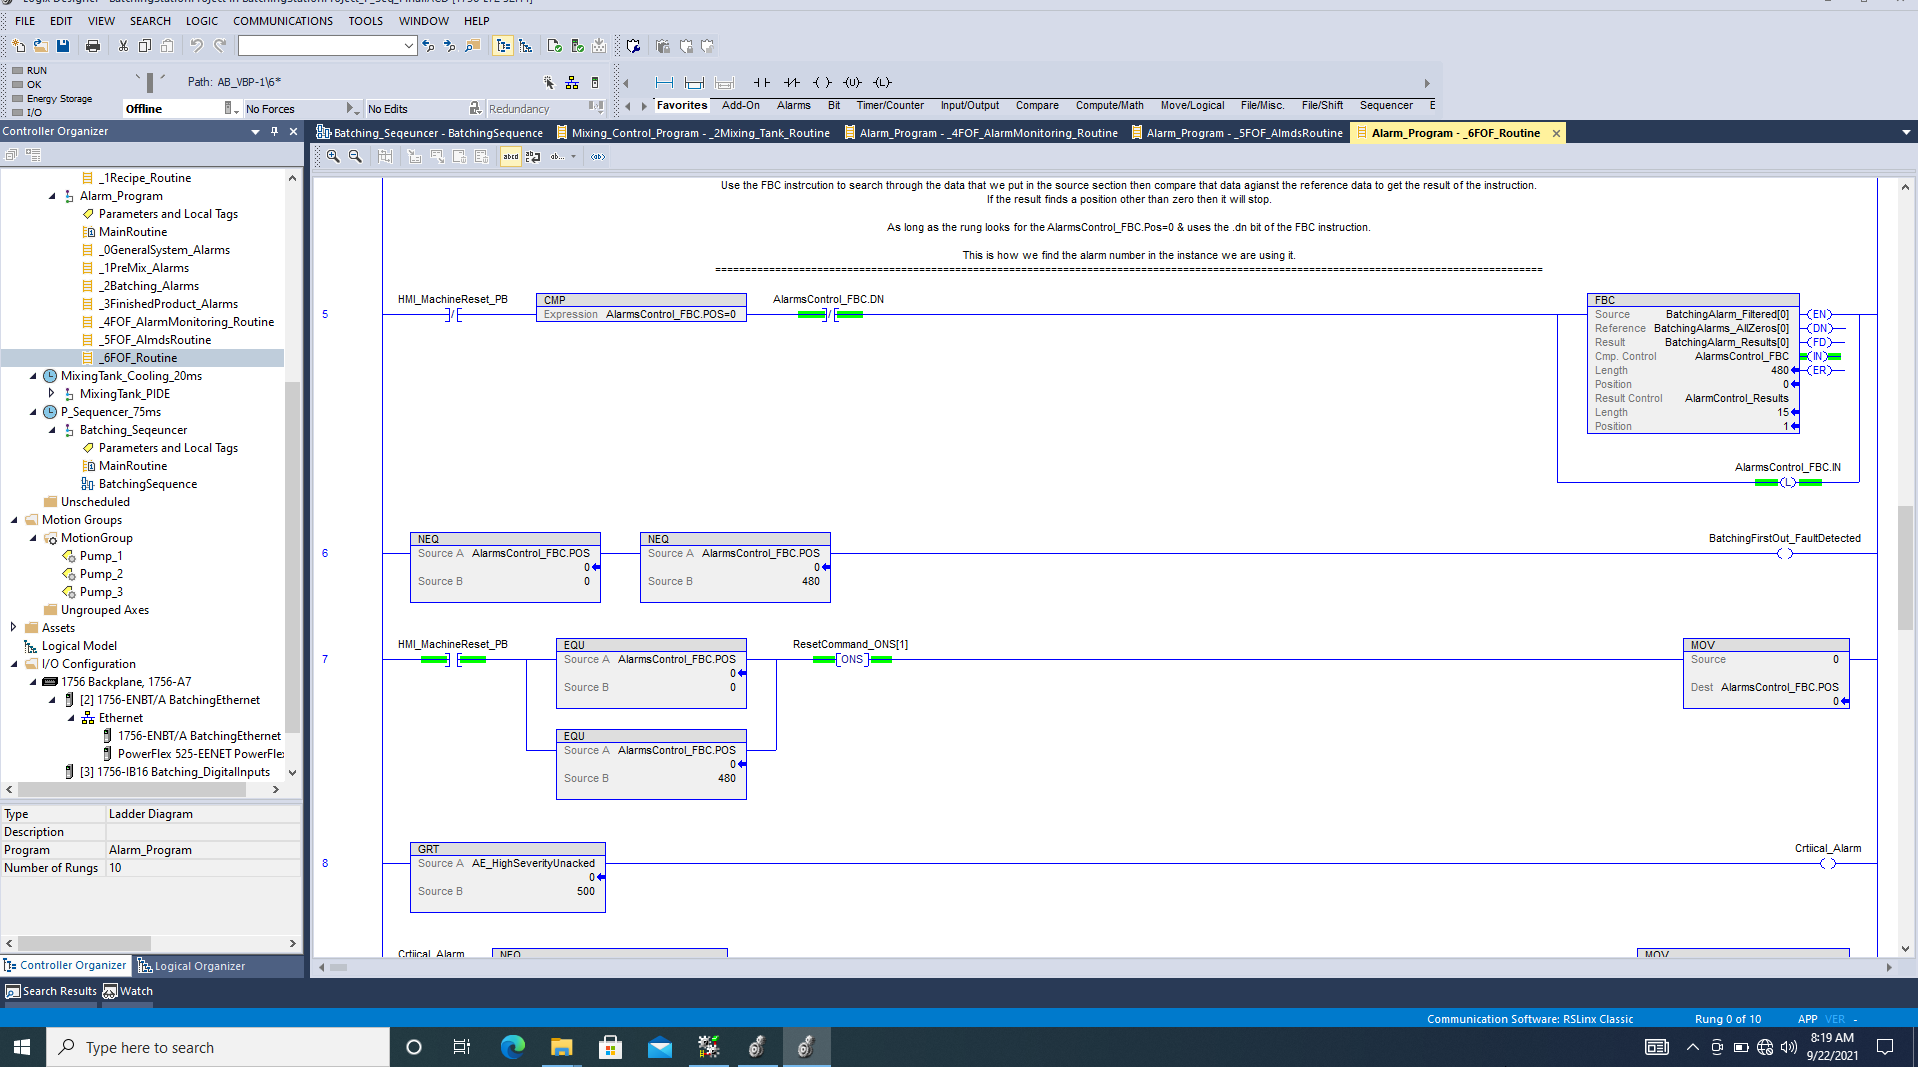Switch to the Mixing_Control_Program _2Mixing_Tank_Routine tab
The image size is (1918, 1067).
coord(693,133)
